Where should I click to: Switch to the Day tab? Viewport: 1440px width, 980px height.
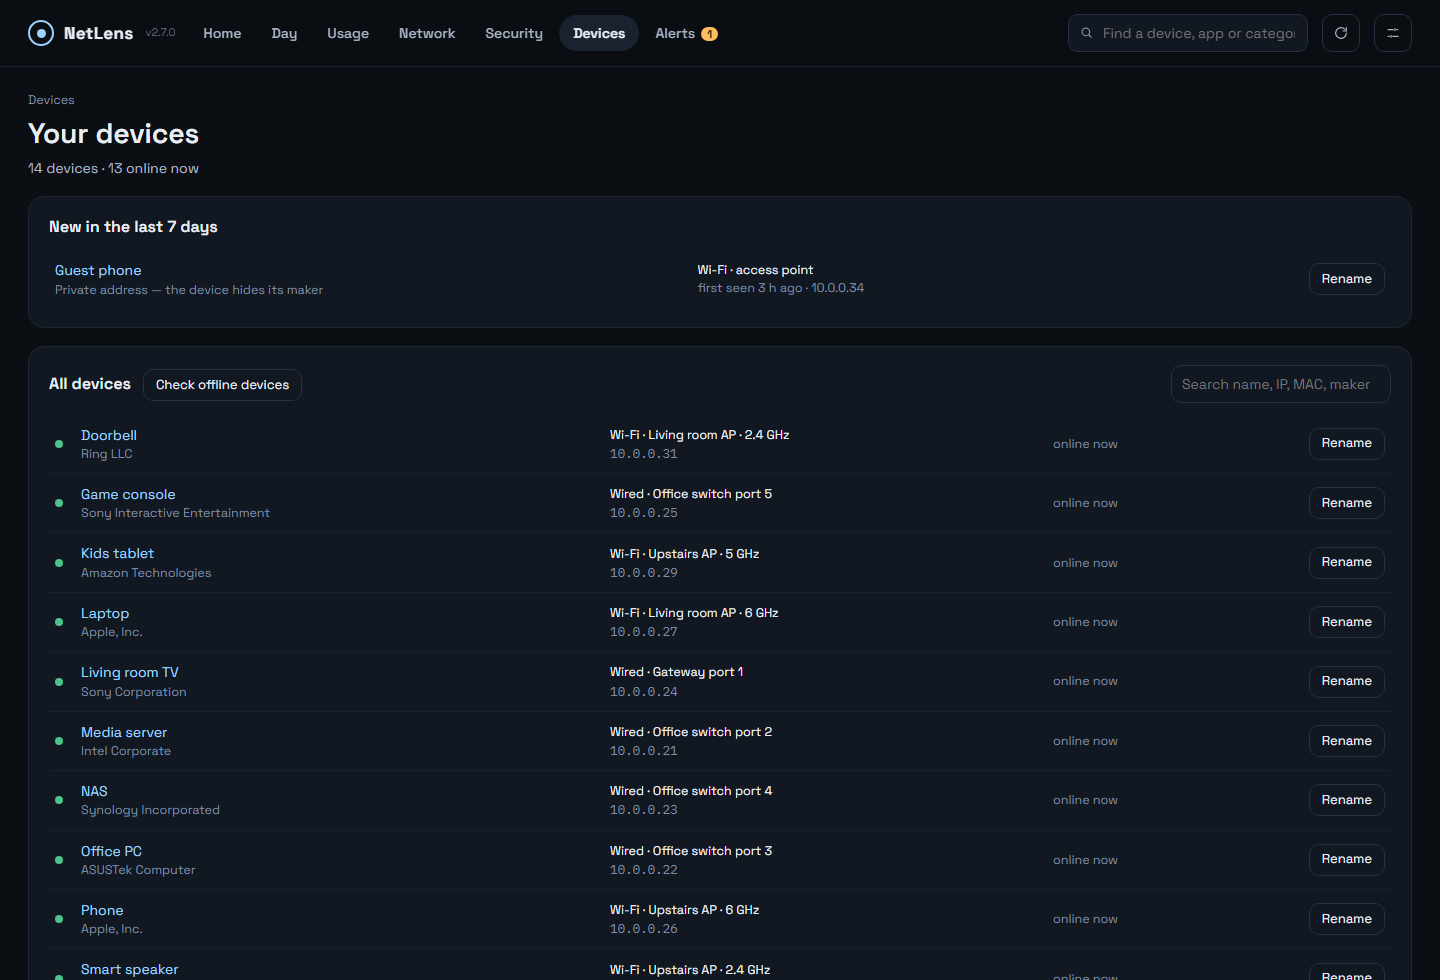[x=284, y=33]
